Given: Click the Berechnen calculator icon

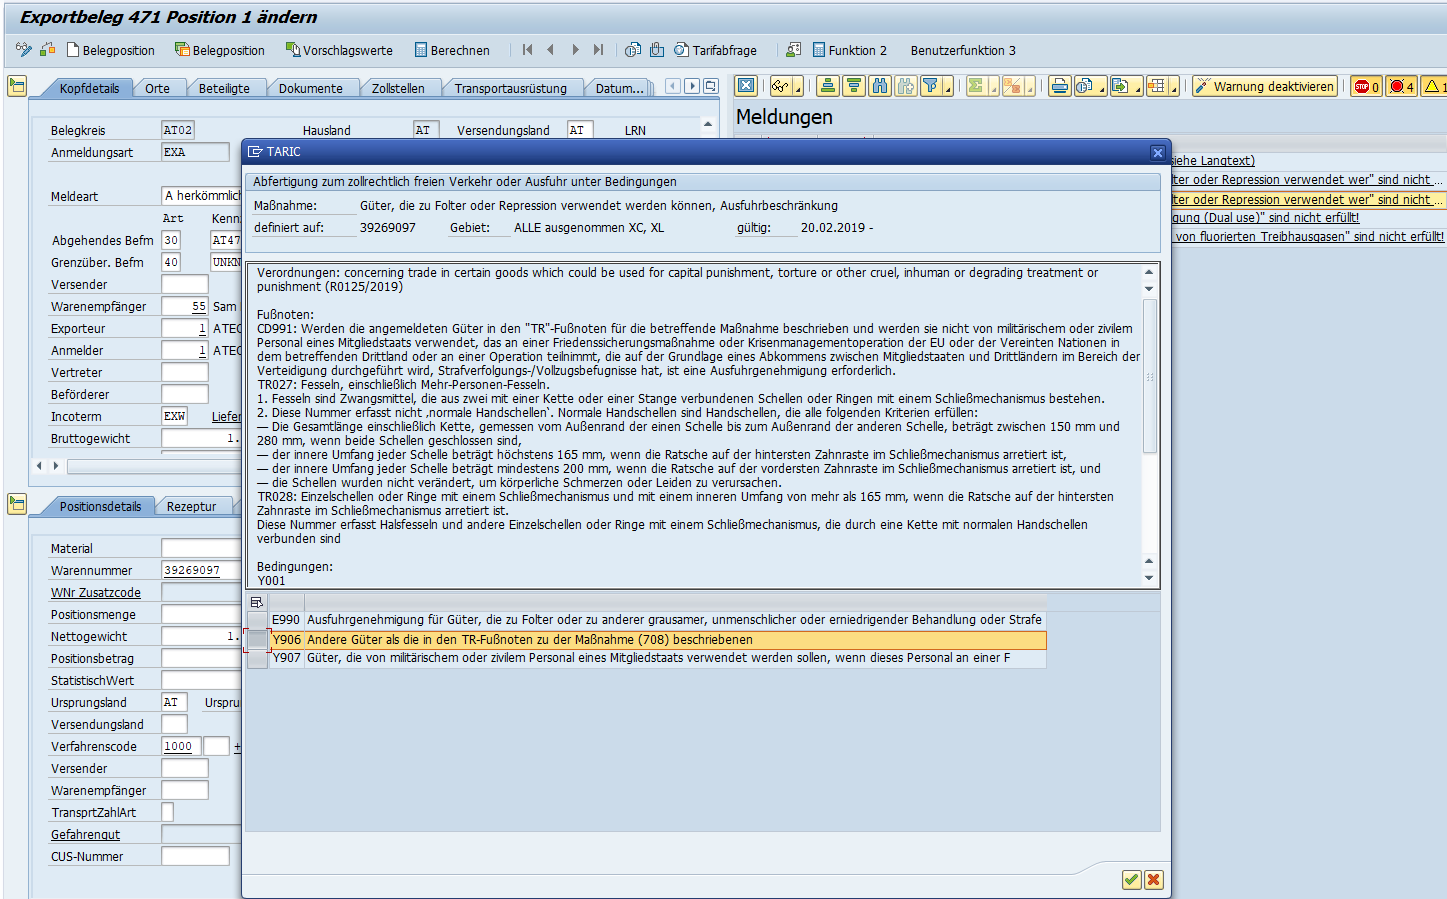Looking at the screenshot, I should click(422, 50).
